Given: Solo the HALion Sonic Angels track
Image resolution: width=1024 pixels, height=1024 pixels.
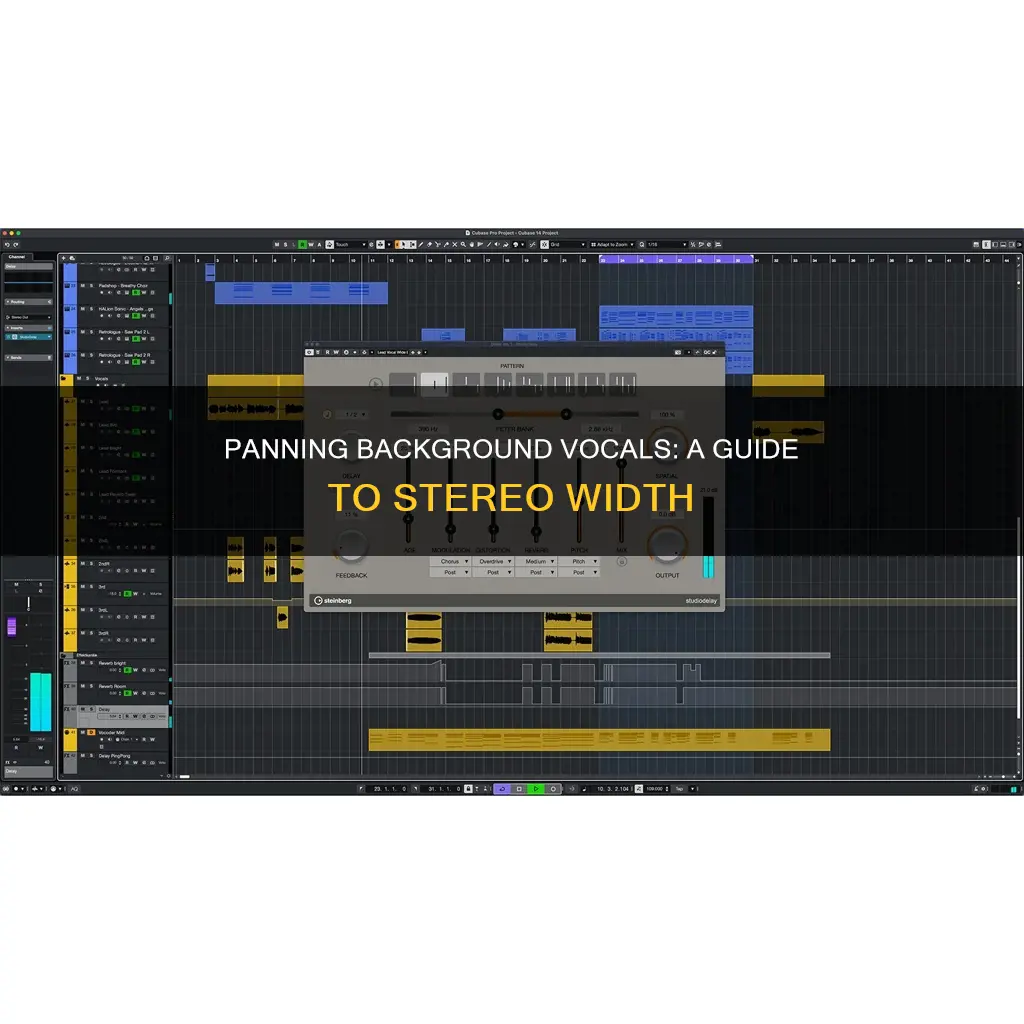Looking at the screenshot, I should [91, 309].
